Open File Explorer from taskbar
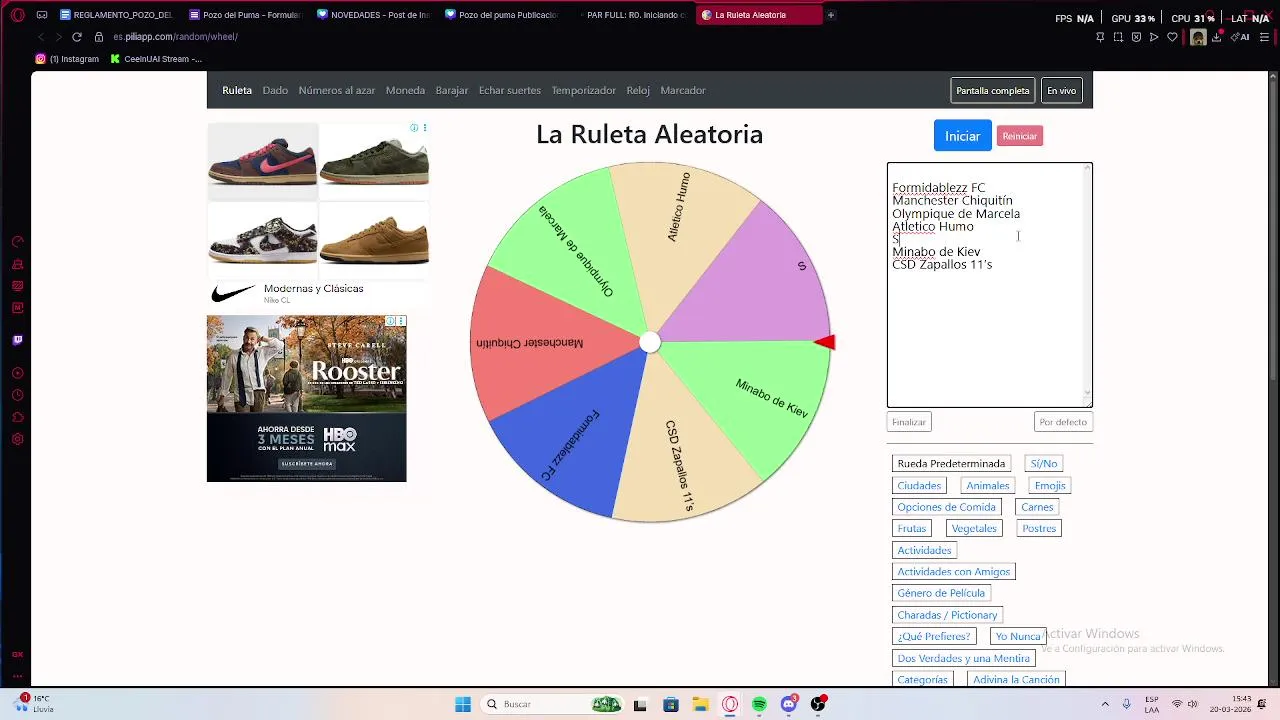This screenshot has width=1280, height=720. click(700, 704)
